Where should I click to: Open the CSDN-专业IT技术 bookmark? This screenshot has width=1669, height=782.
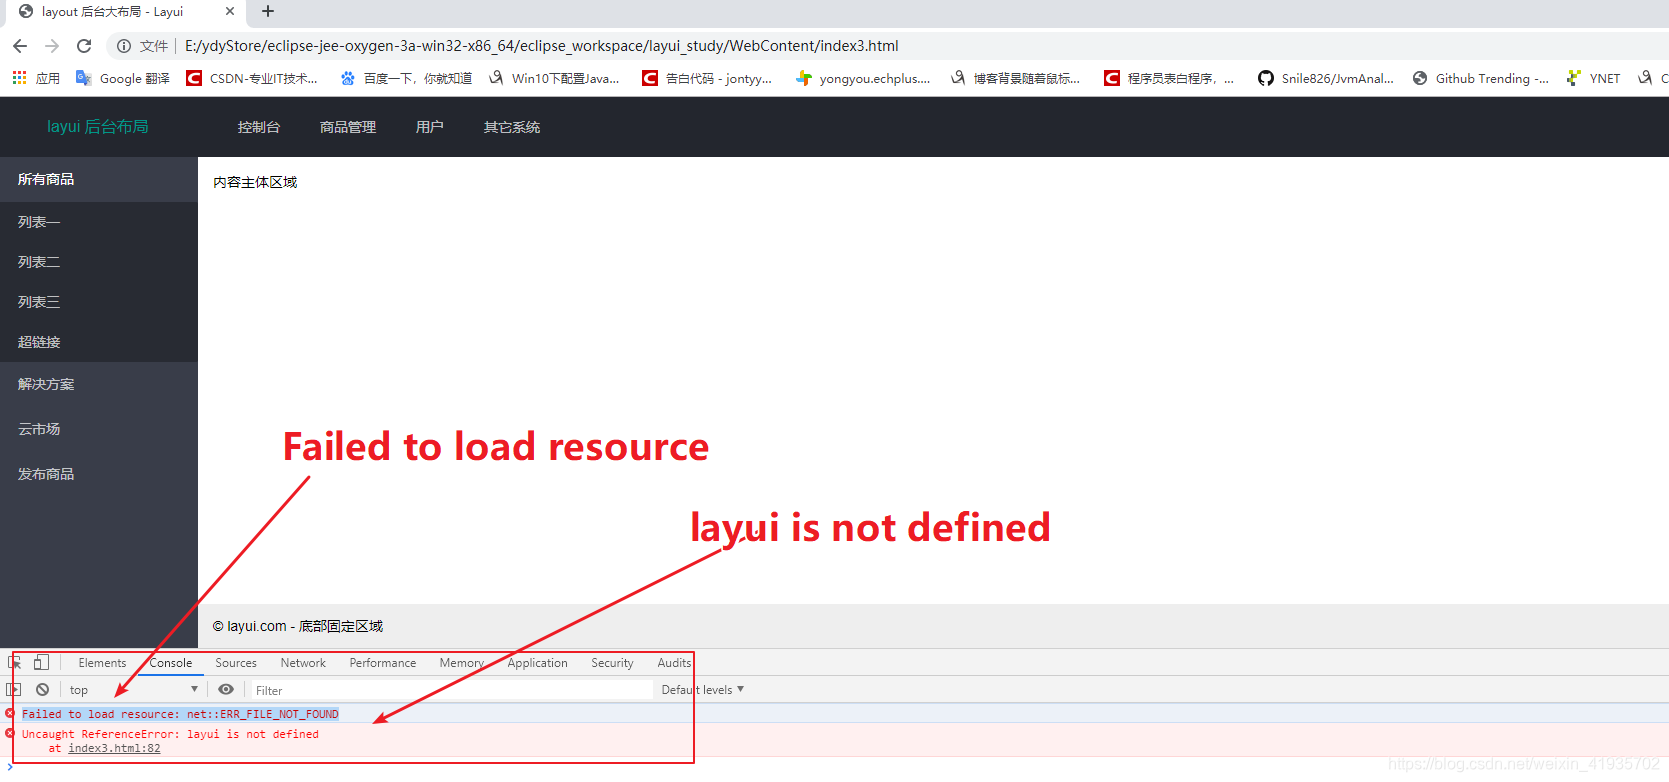(252, 78)
